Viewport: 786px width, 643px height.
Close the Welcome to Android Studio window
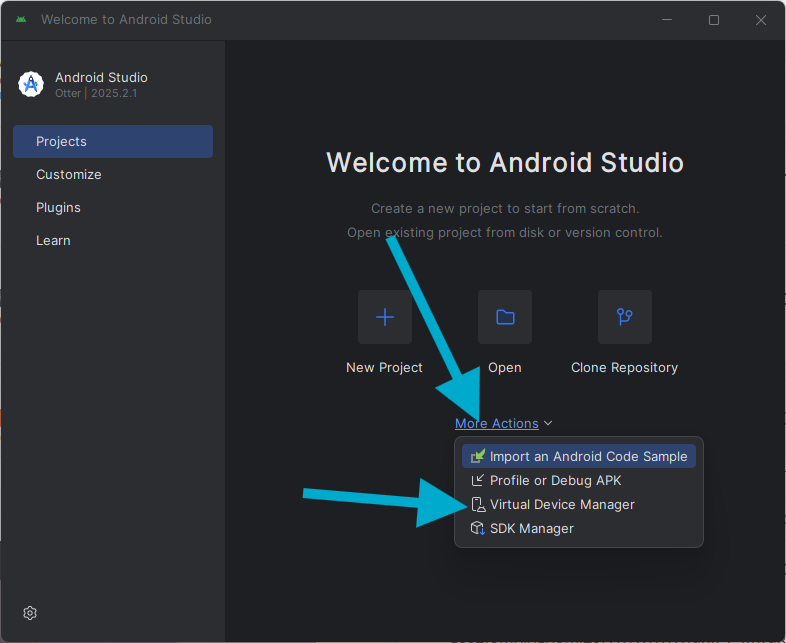pyautogui.click(x=760, y=20)
